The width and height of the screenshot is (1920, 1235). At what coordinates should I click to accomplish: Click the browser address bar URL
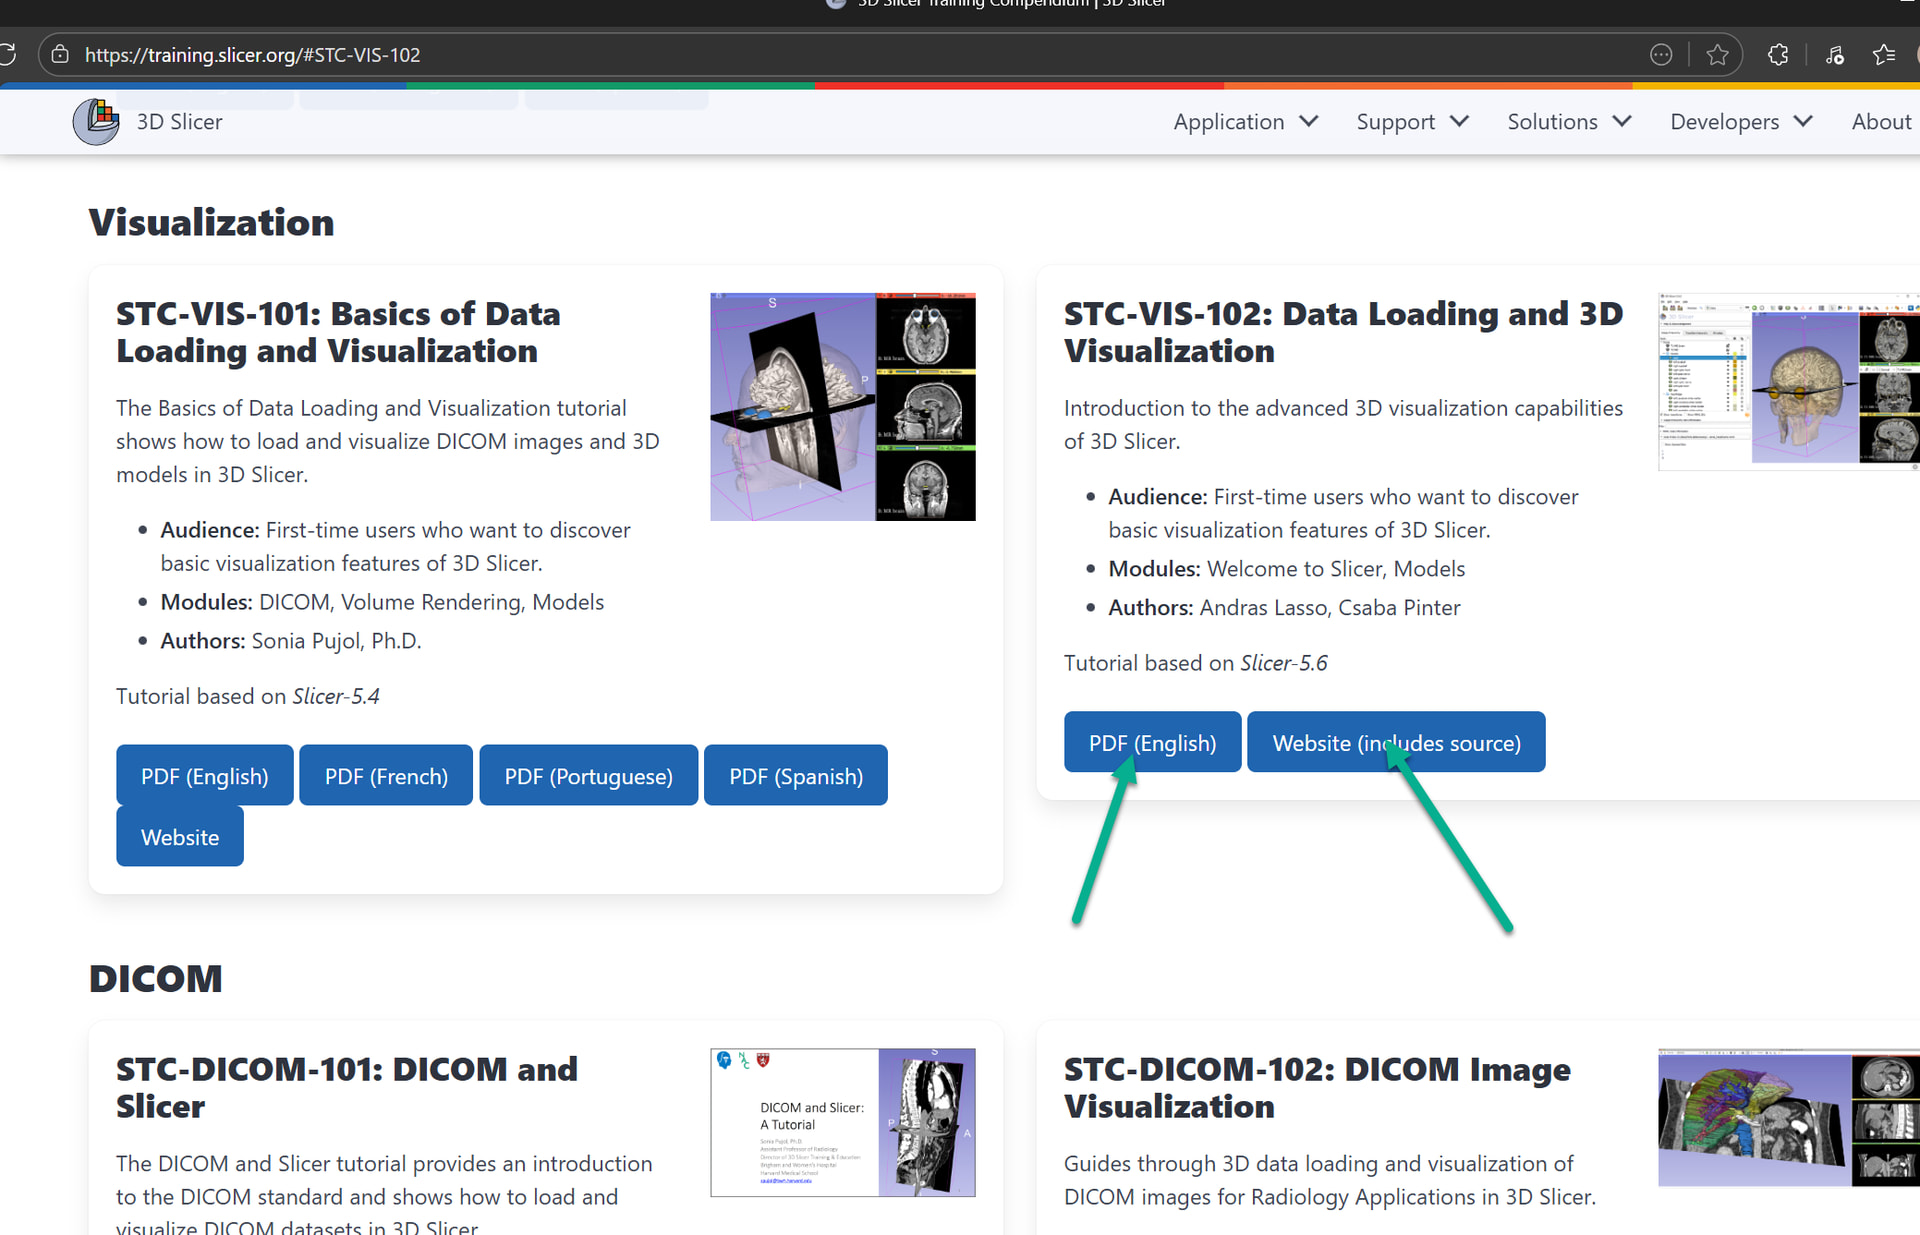coord(252,55)
